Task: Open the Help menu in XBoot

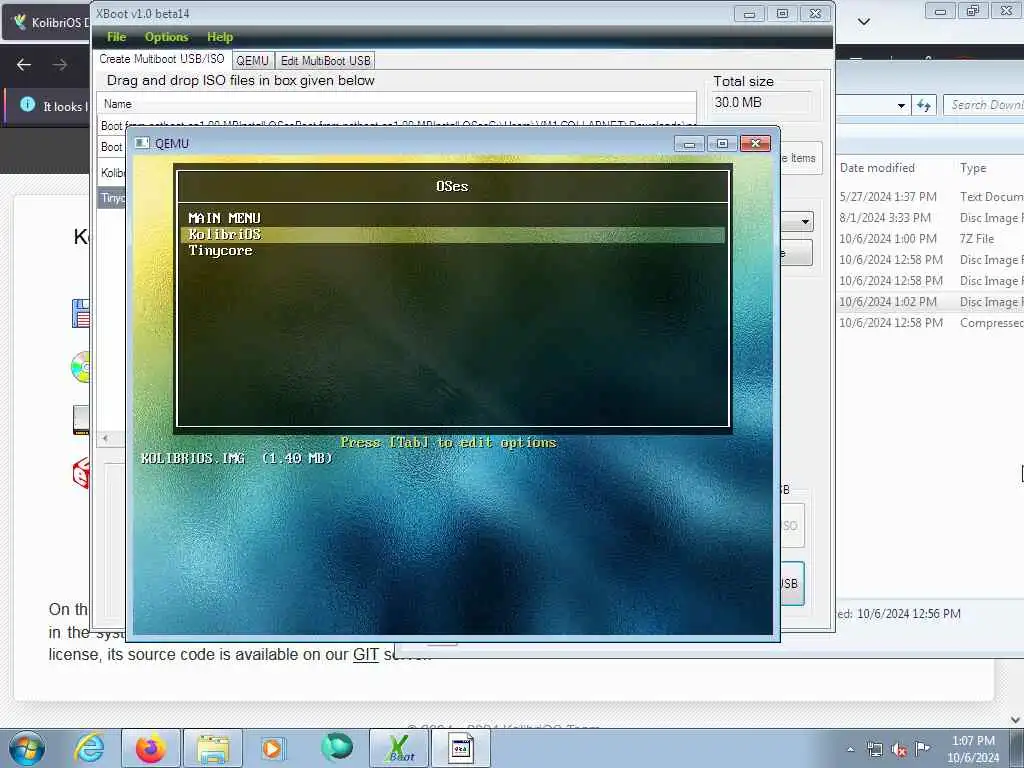Action: [x=219, y=37]
